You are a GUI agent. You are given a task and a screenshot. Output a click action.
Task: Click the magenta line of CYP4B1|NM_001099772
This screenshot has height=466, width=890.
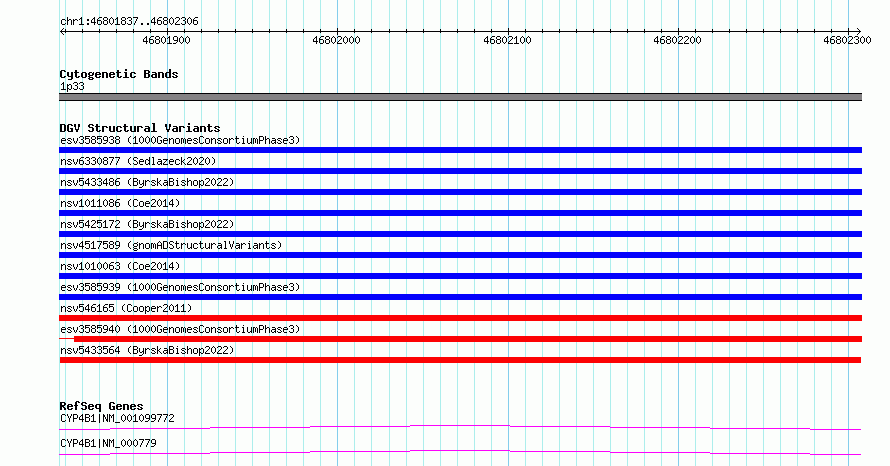tap(460, 427)
